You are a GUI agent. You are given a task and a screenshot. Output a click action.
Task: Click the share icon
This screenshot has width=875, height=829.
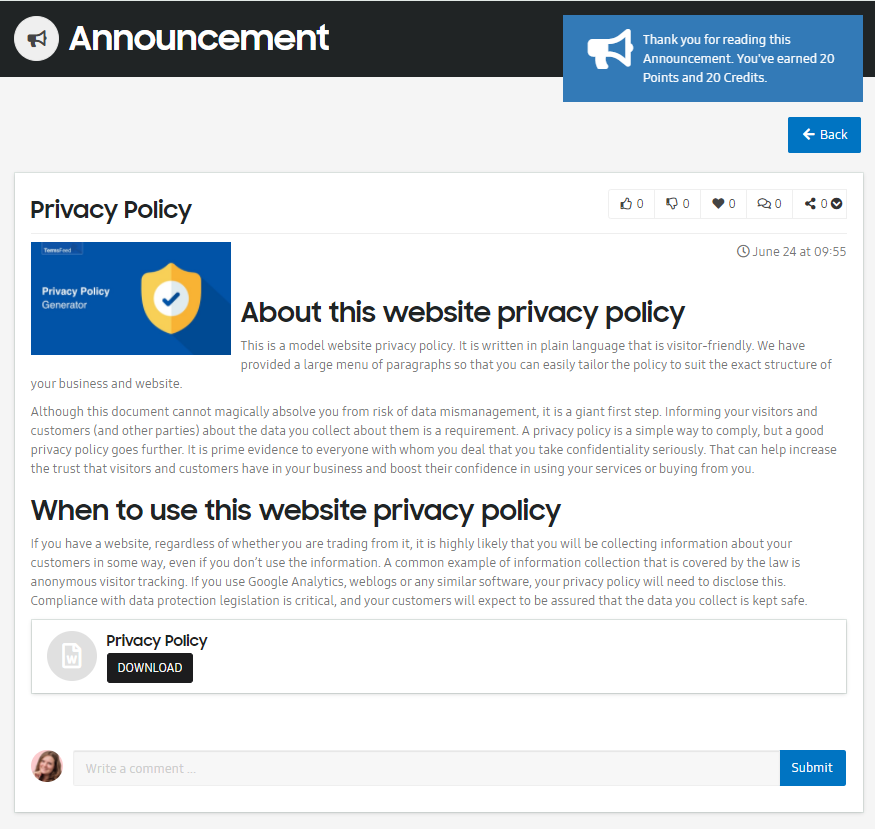[810, 204]
